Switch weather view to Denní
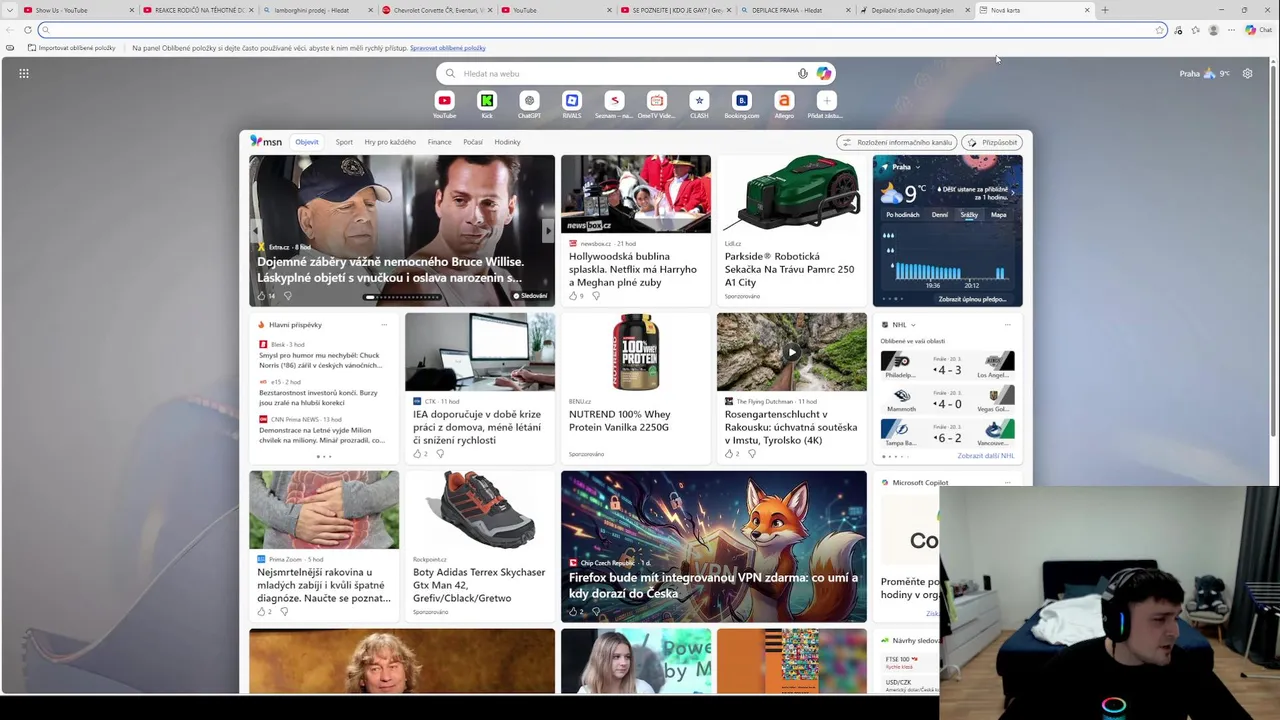 pos(940,215)
